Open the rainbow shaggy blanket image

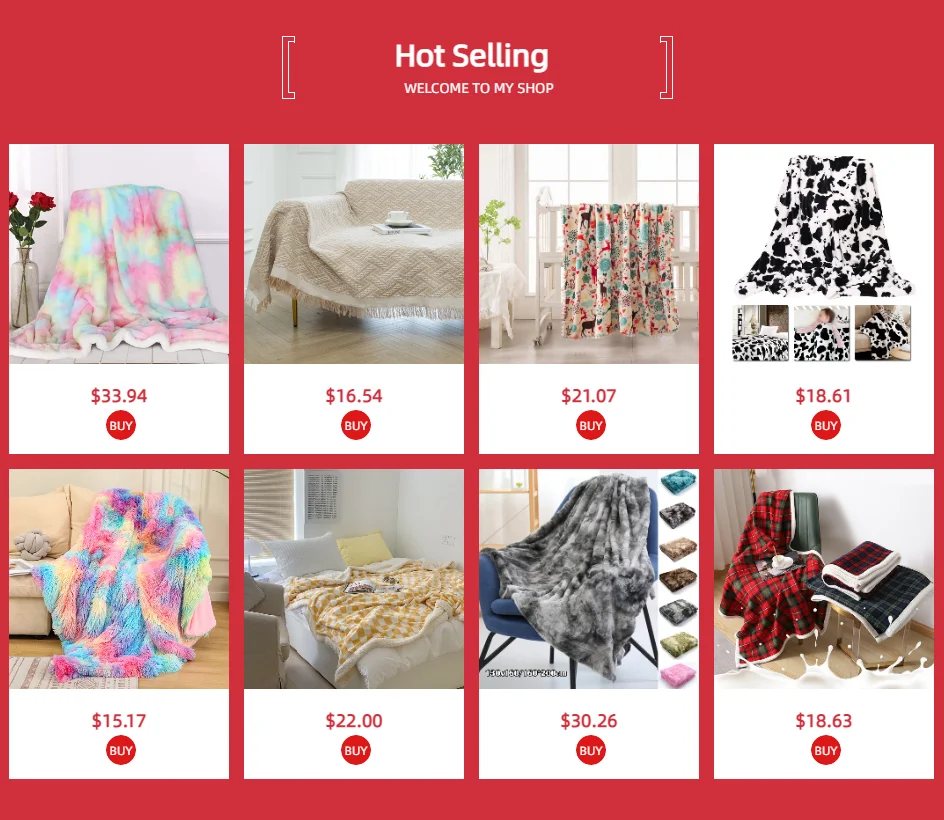[119, 579]
